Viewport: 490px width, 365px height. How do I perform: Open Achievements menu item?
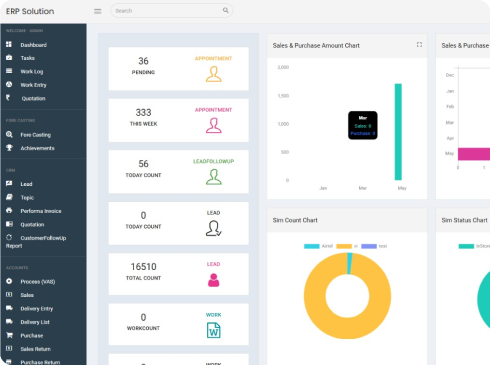point(37,148)
